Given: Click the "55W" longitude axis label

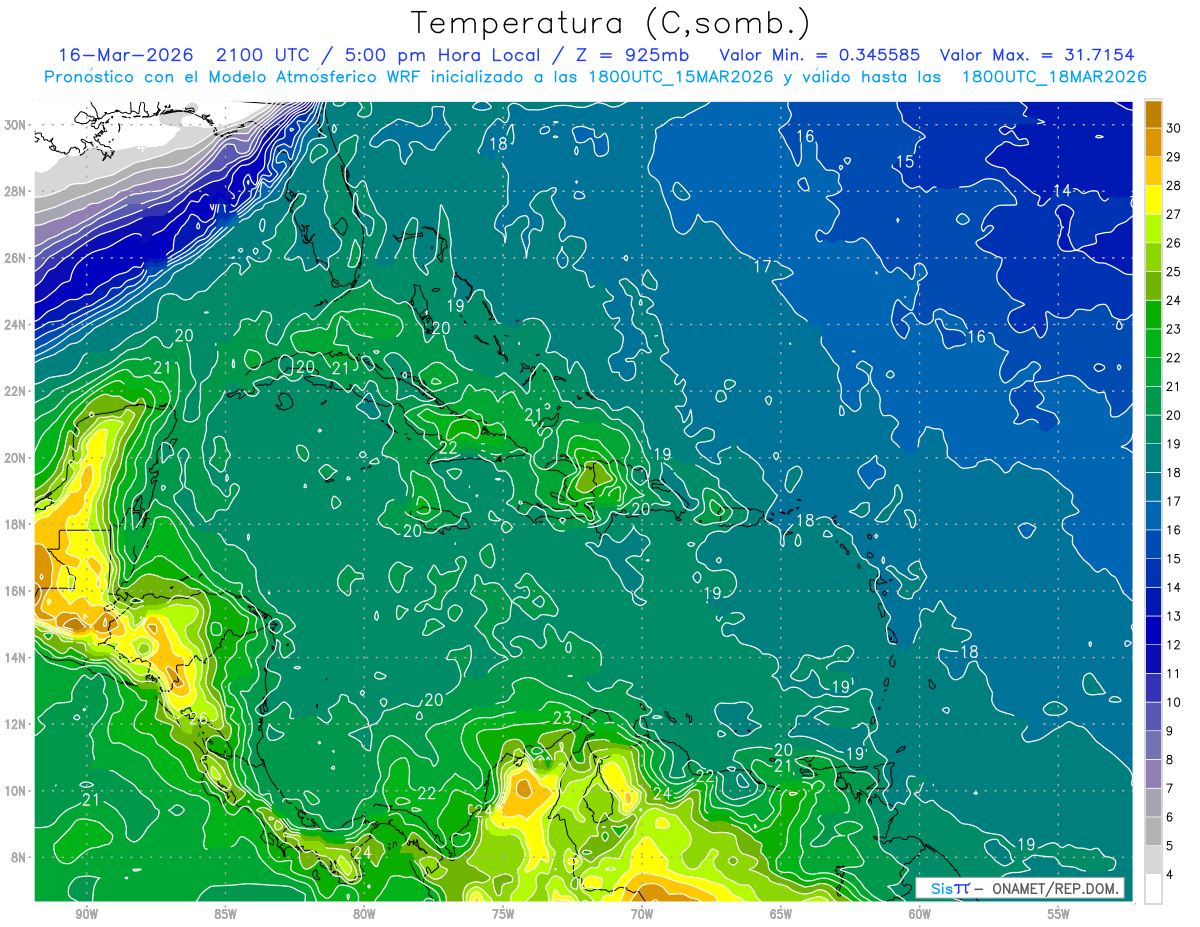Looking at the screenshot, I should [1059, 915].
